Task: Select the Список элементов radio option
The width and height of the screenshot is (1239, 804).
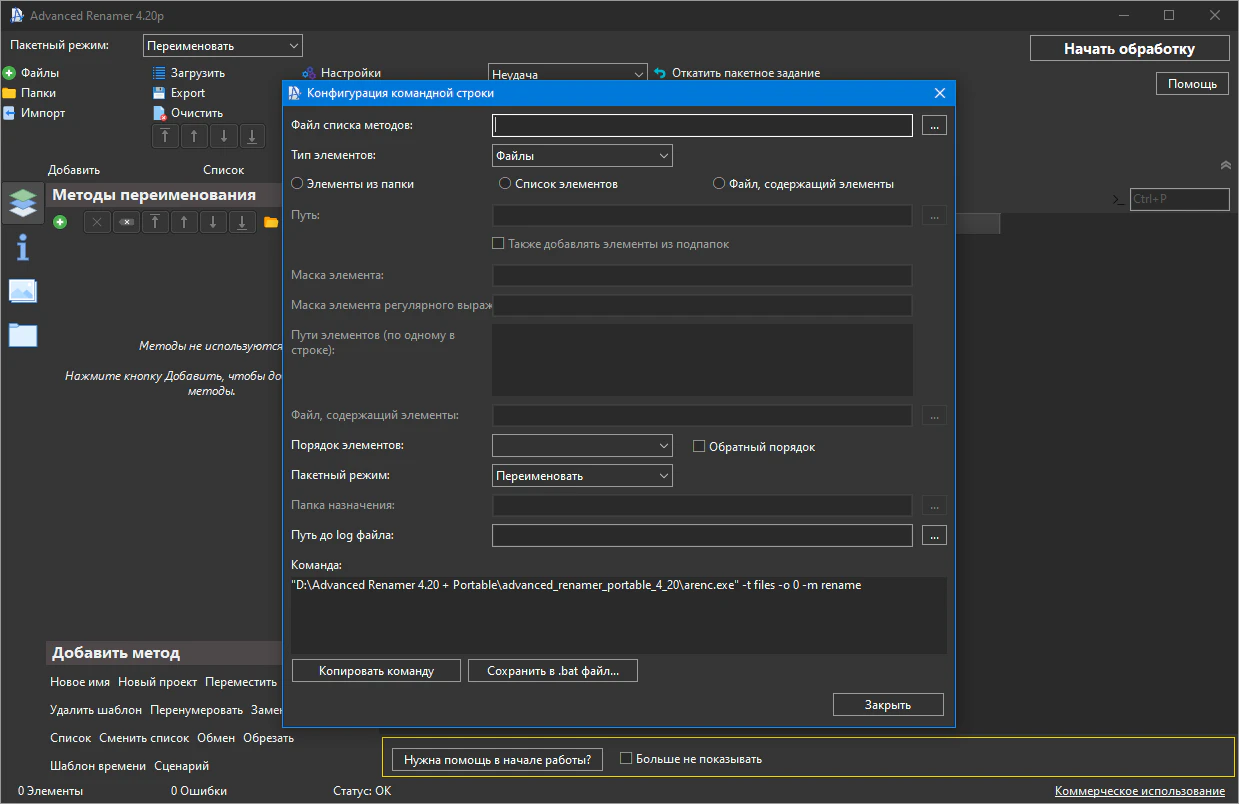Action: coord(505,184)
